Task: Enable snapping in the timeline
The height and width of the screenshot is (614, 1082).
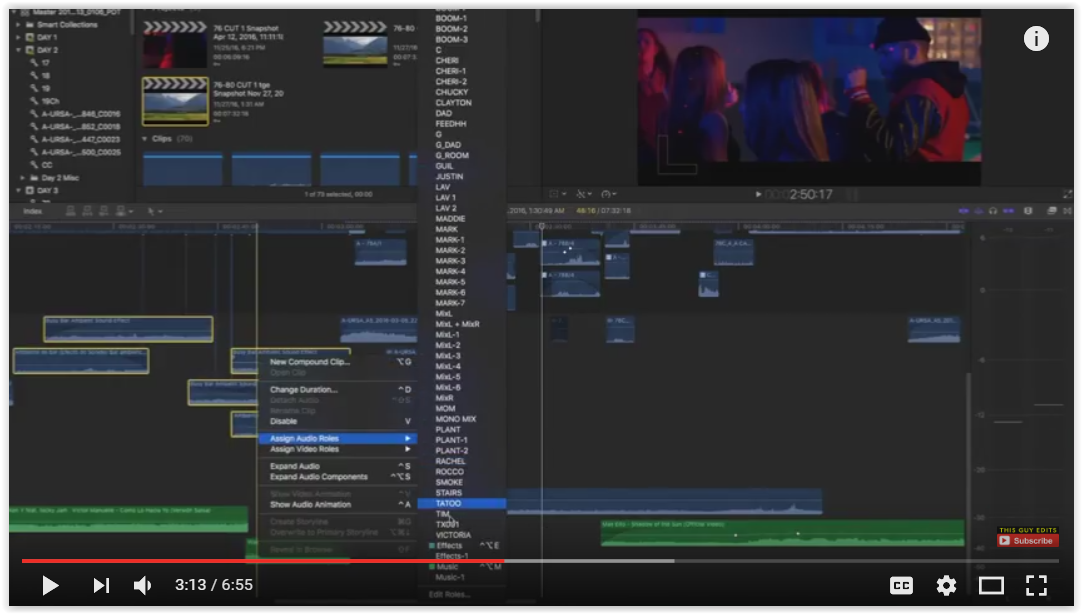Action: point(1008,211)
